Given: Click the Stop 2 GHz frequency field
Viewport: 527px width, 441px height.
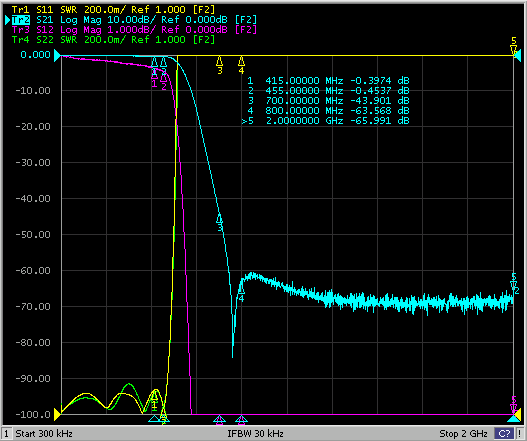Looking at the screenshot, I should point(463,433).
